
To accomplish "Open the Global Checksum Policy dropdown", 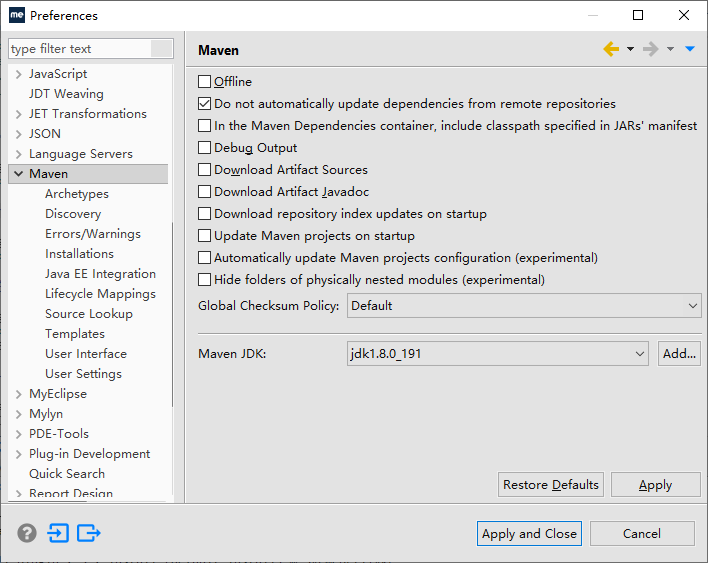I will pos(524,306).
